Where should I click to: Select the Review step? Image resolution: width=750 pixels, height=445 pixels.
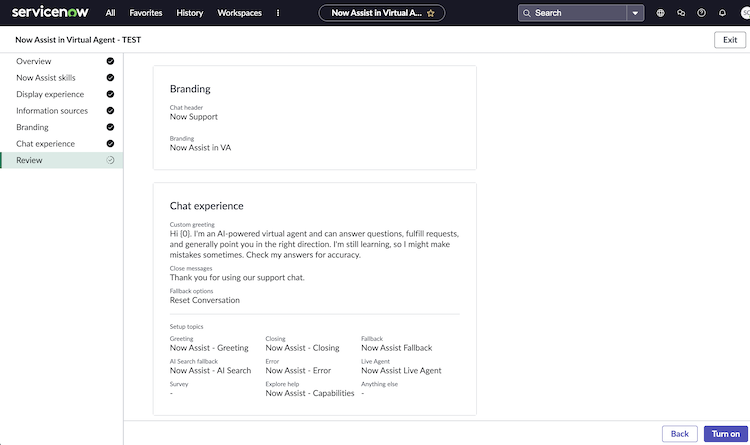[62, 160]
